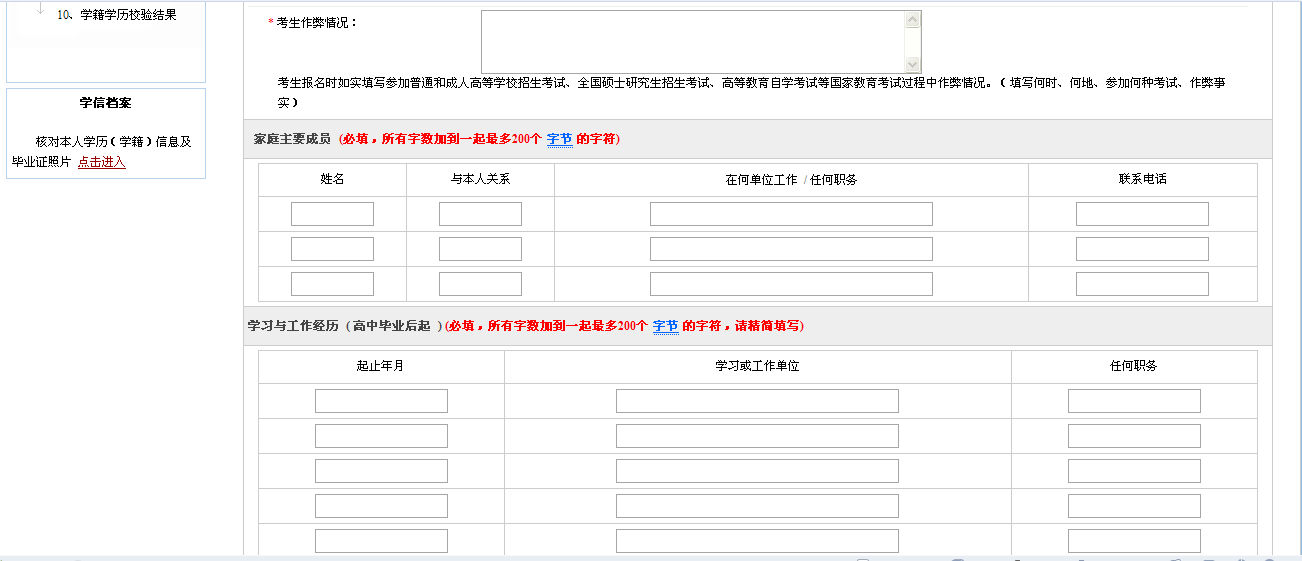Click third row 联系电话 input field
This screenshot has width=1302, height=561.
[1142, 284]
